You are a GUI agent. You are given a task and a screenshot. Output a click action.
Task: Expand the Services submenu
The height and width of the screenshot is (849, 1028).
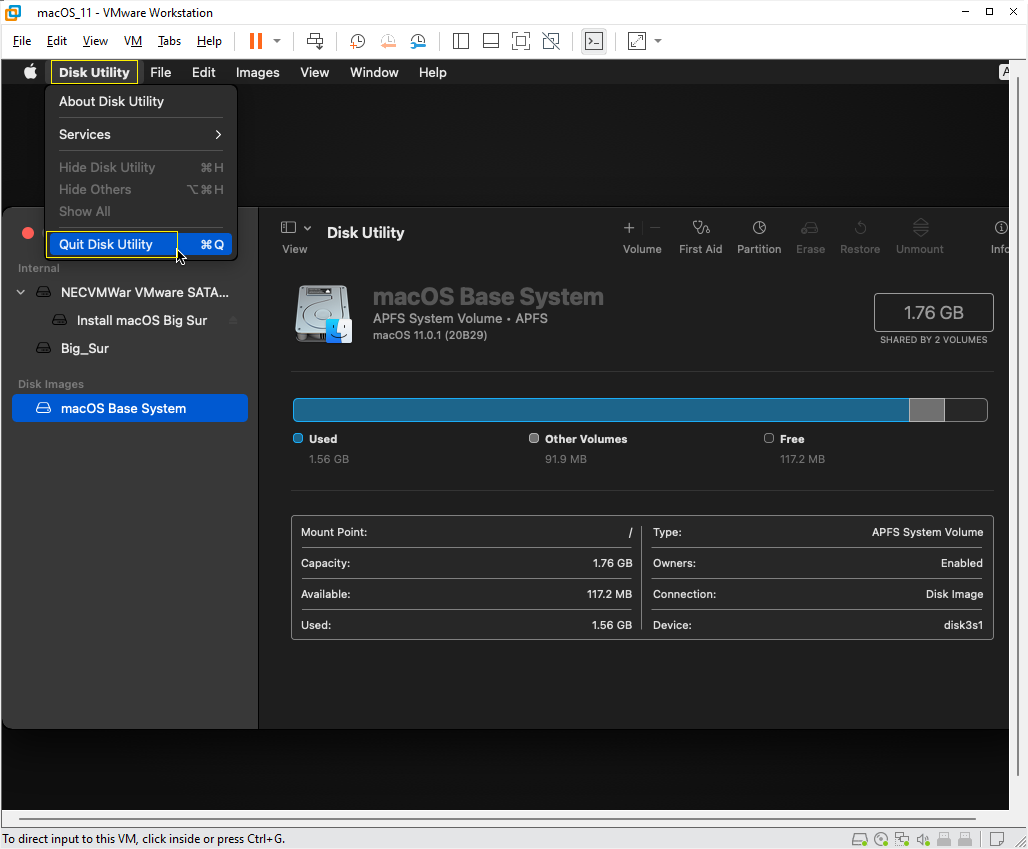pyautogui.click(x=141, y=134)
